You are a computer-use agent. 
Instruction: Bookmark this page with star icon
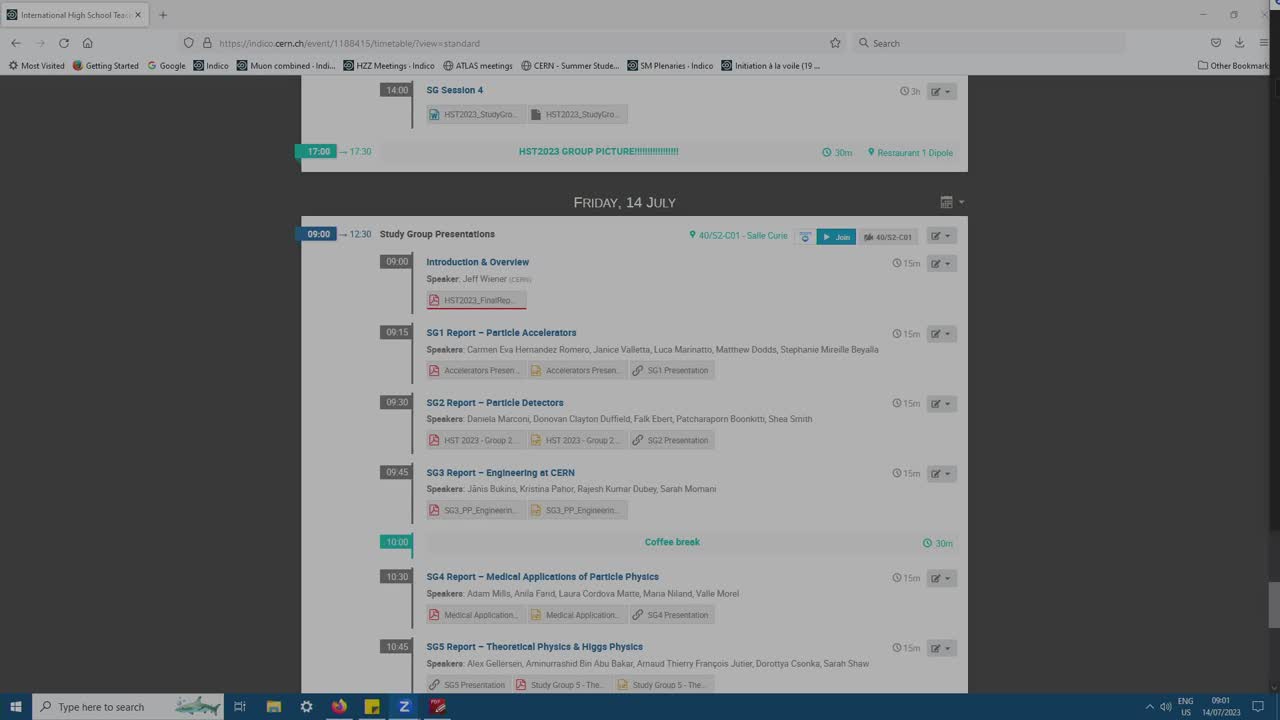tap(835, 43)
